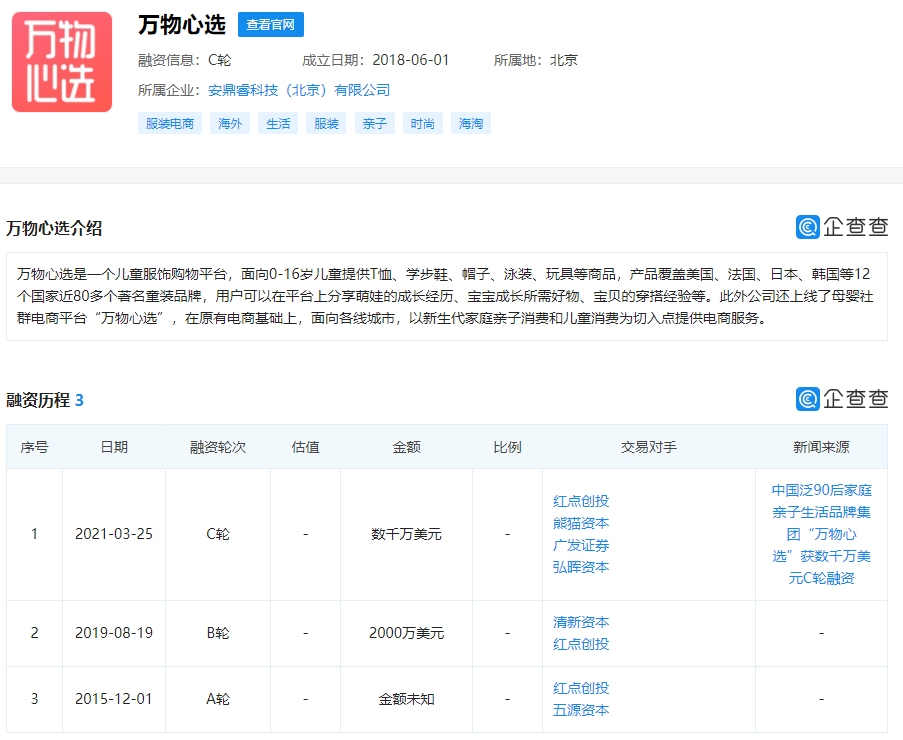Click the 企查查 logo beside the financing history heading
Screen dimensions: 903x740
click(x=841, y=399)
